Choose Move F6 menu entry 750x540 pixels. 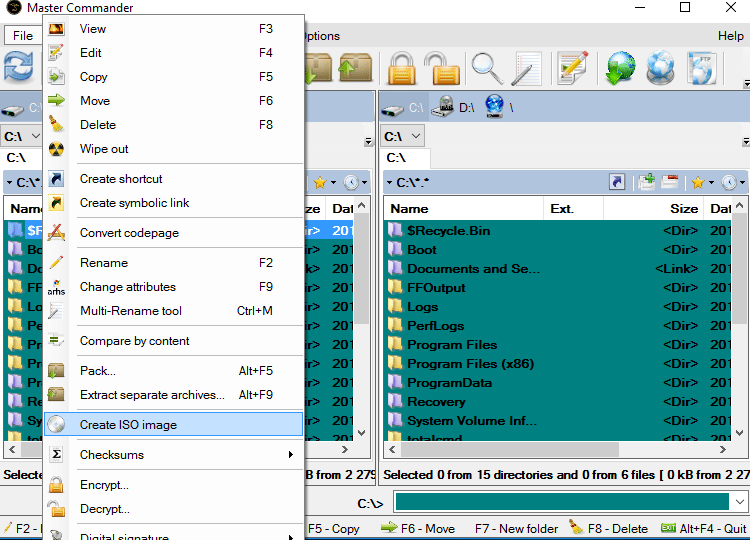[x=173, y=100]
